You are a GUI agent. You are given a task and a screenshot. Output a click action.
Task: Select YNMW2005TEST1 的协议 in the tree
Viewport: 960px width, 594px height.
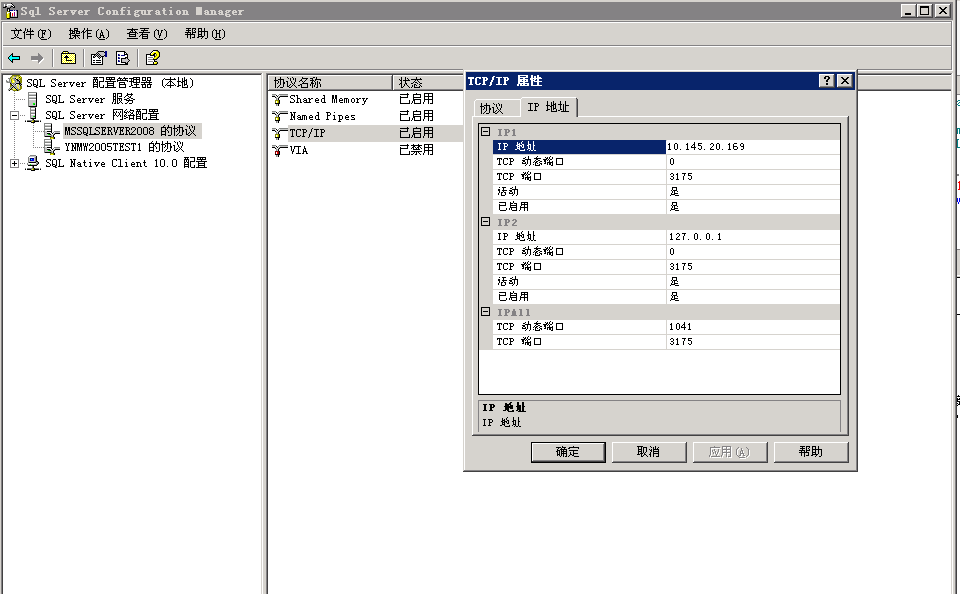click(x=124, y=146)
